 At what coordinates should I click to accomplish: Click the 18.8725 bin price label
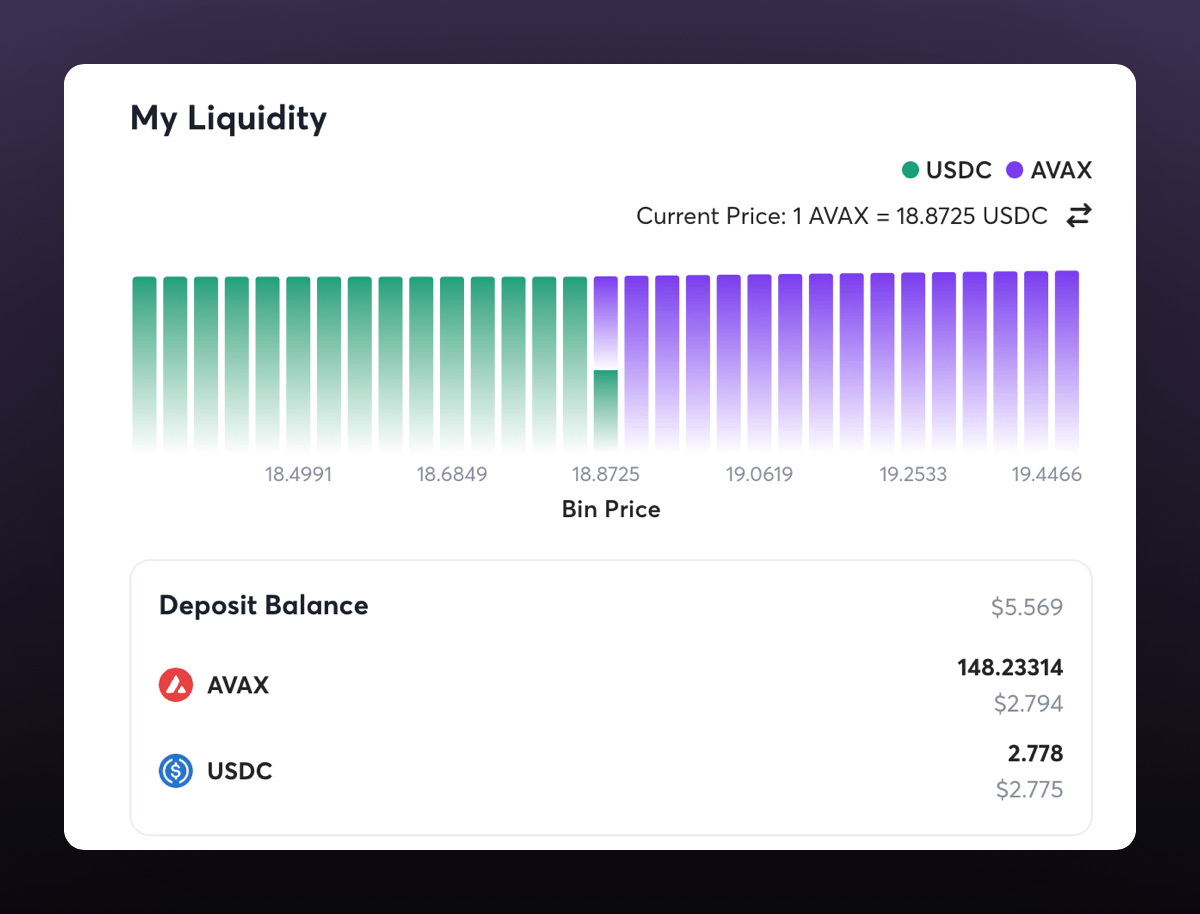(x=606, y=474)
